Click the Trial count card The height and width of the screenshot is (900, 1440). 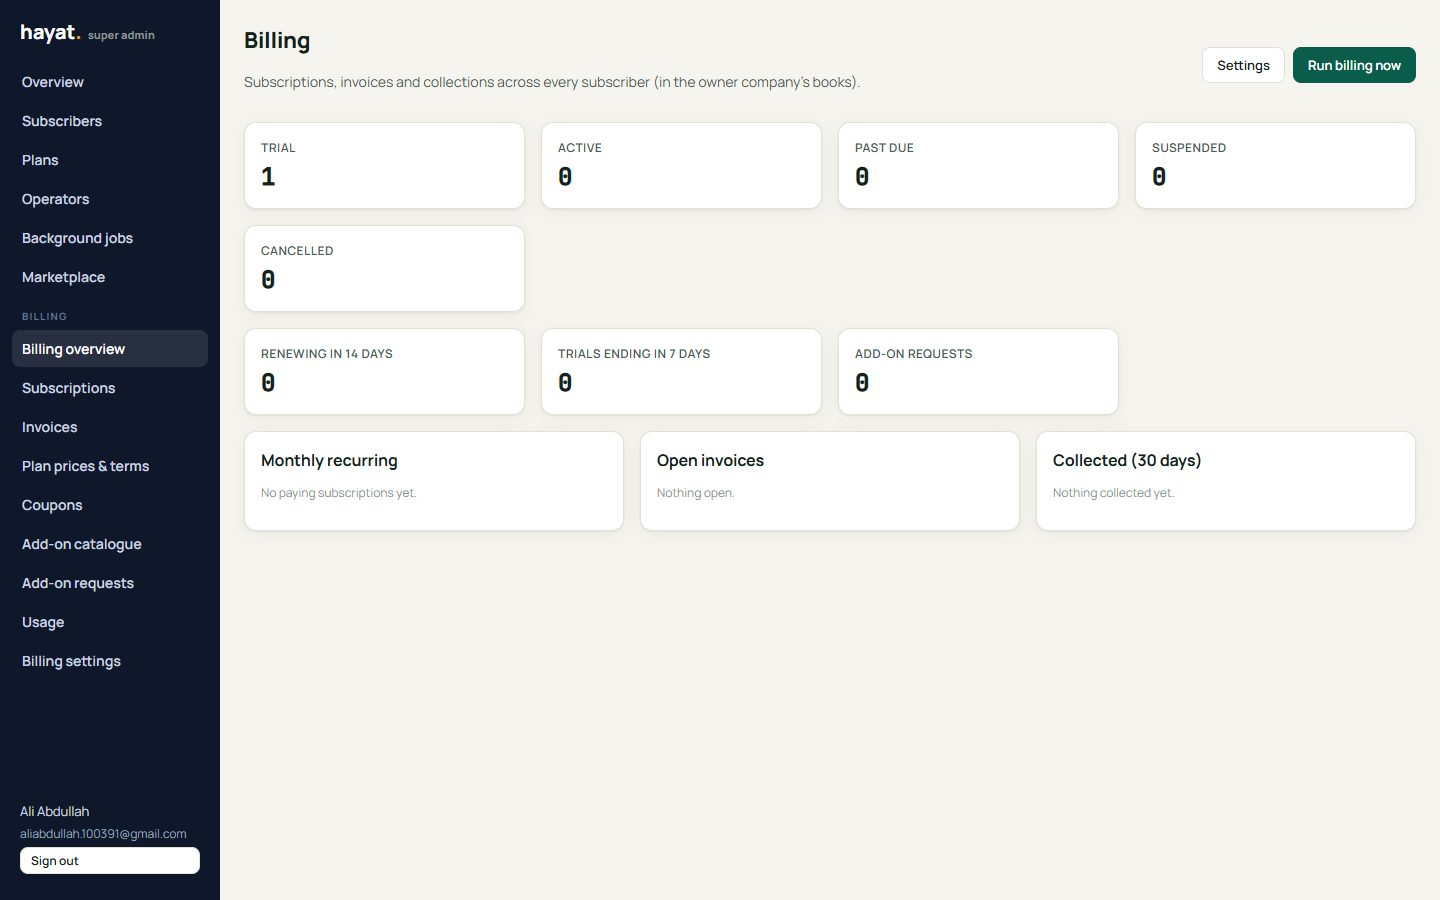(x=384, y=166)
